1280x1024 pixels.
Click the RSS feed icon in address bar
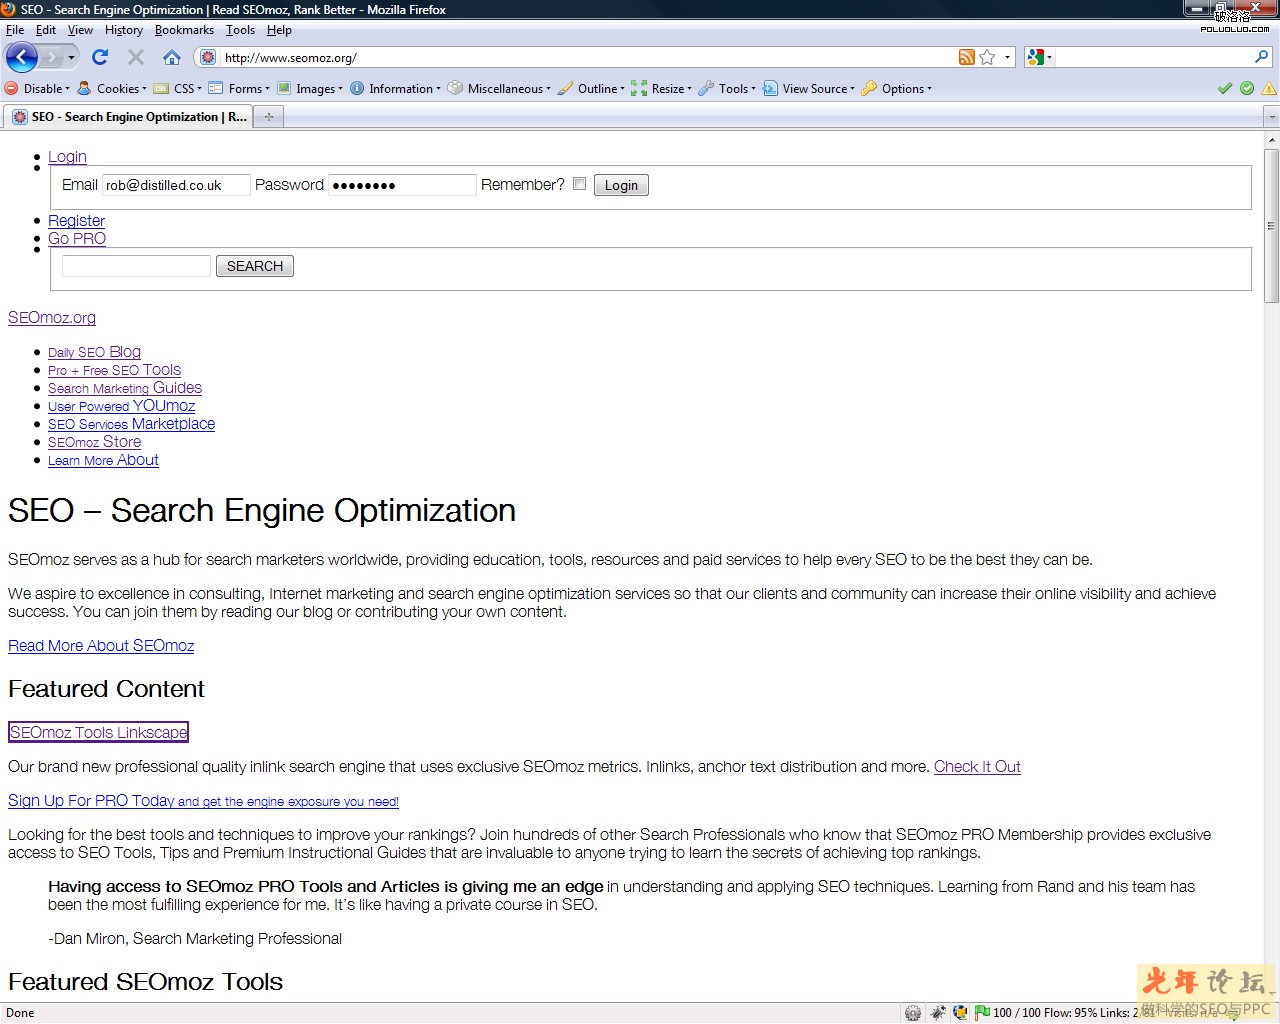(x=966, y=57)
